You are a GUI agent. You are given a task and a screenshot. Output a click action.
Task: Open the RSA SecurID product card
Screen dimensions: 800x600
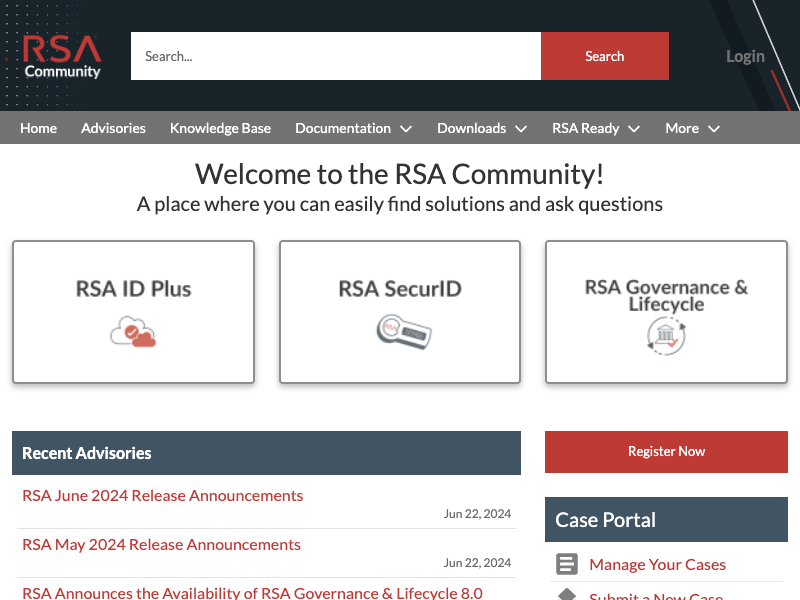tap(400, 312)
